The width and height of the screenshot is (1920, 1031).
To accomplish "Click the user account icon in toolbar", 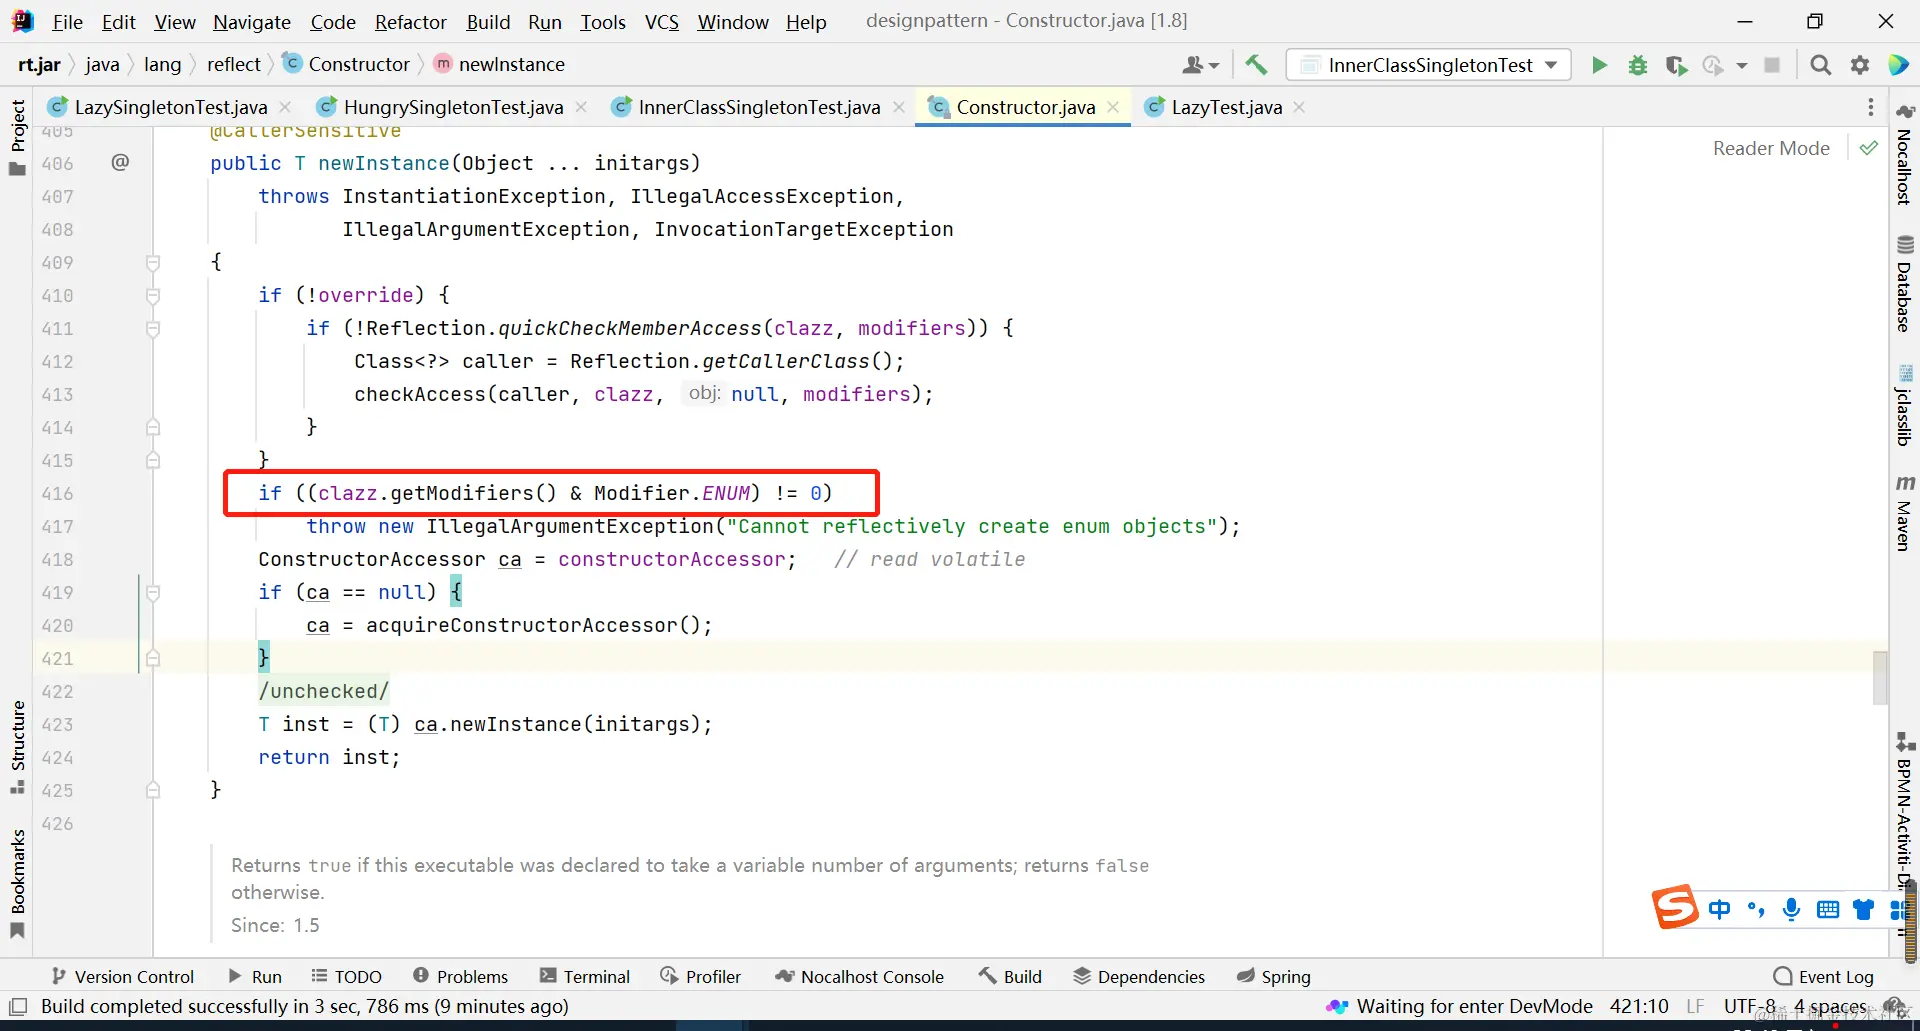I will [1200, 65].
